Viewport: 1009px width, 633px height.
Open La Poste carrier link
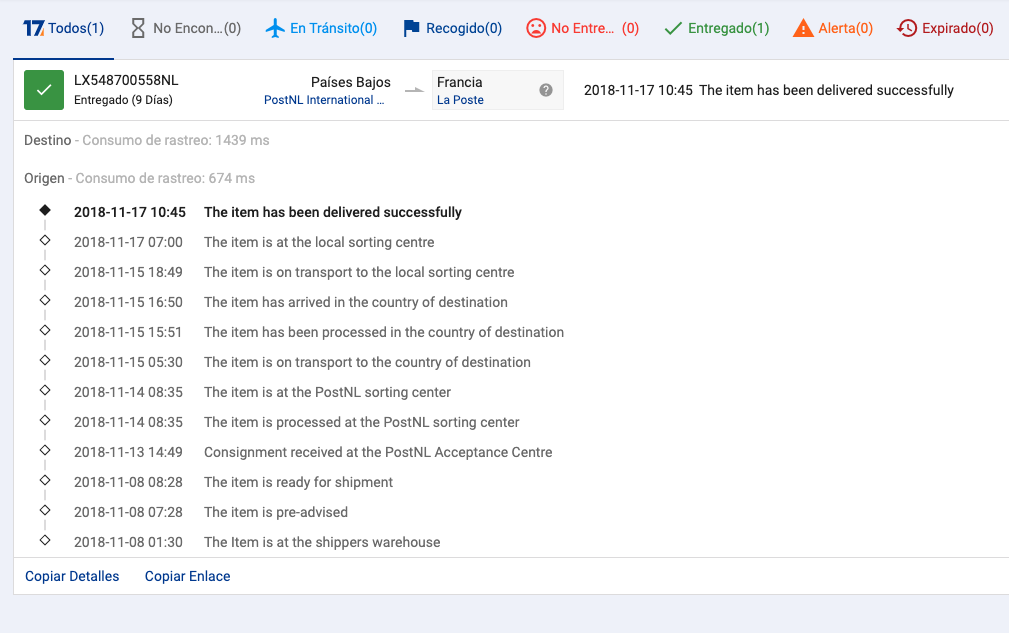click(460, 100)
